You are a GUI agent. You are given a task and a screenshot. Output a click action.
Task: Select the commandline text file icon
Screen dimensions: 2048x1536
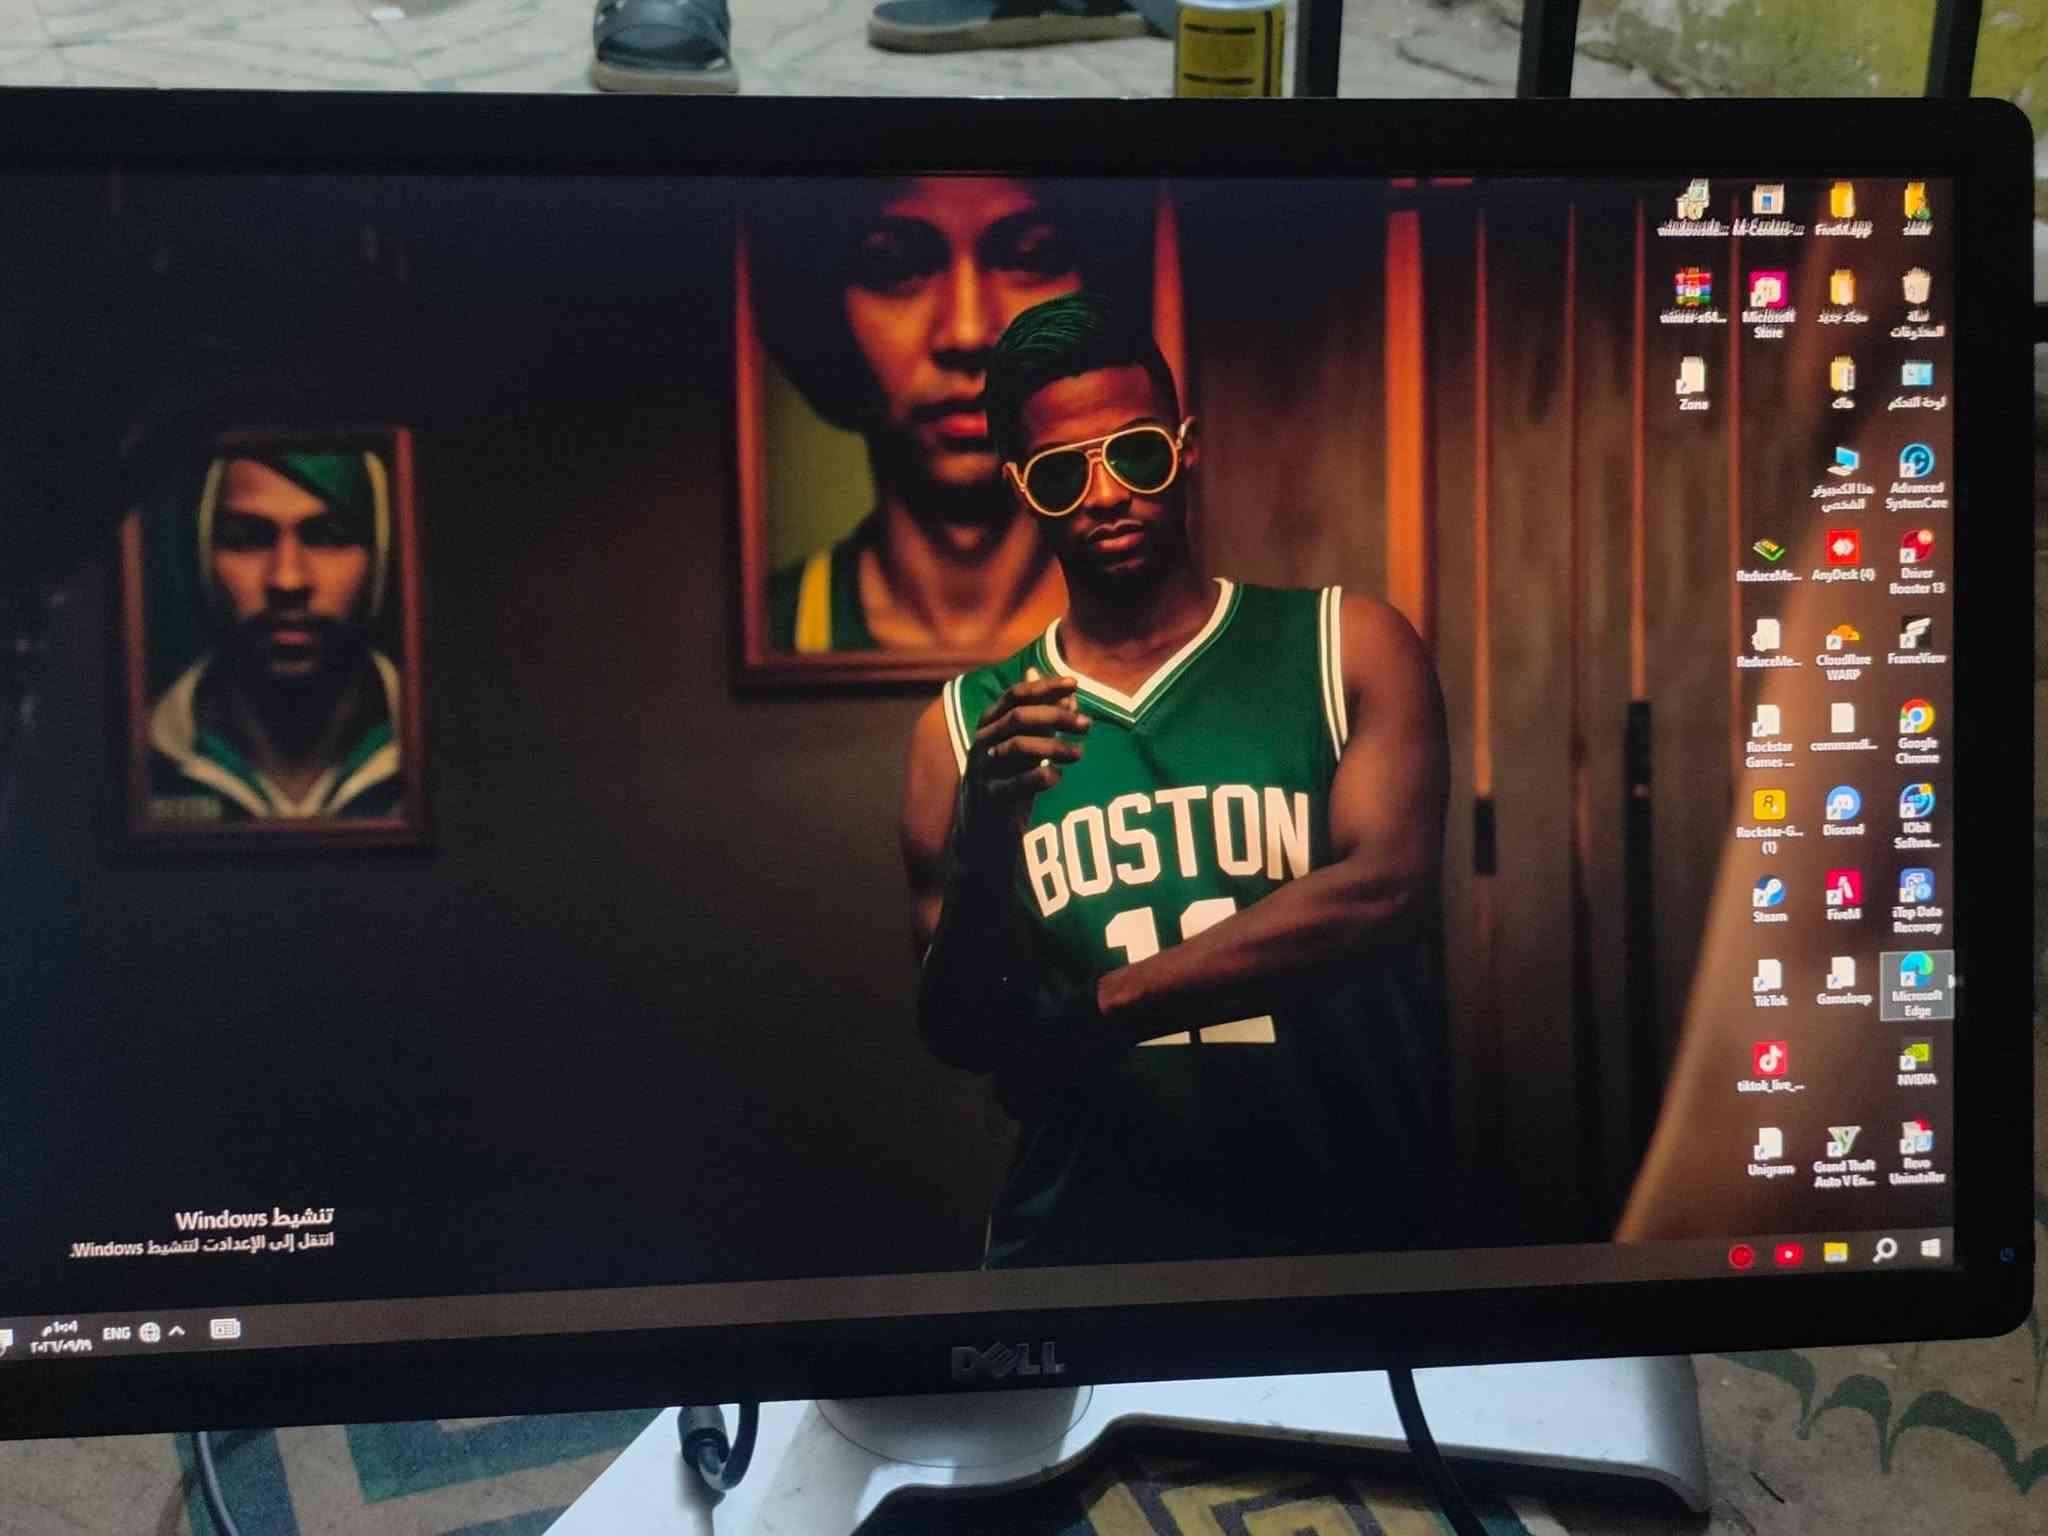pos(1842,728)
